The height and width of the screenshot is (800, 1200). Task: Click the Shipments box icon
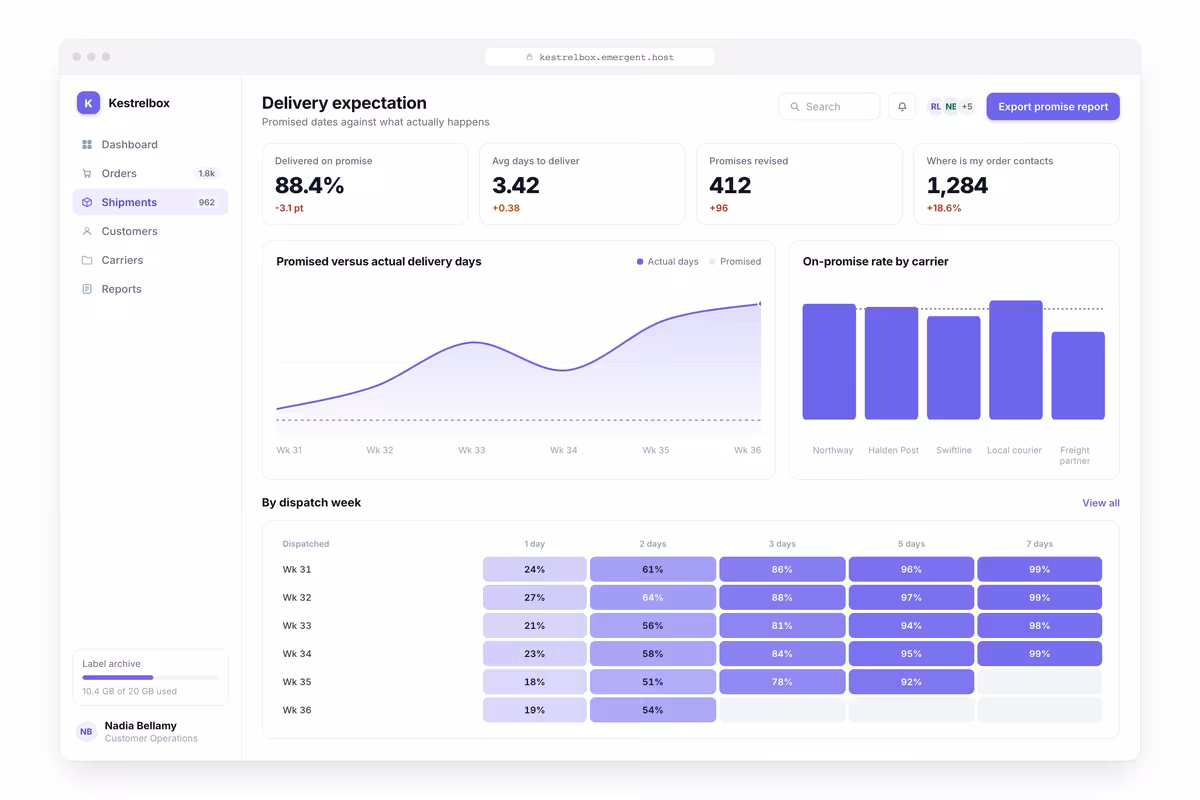point(87,202)
